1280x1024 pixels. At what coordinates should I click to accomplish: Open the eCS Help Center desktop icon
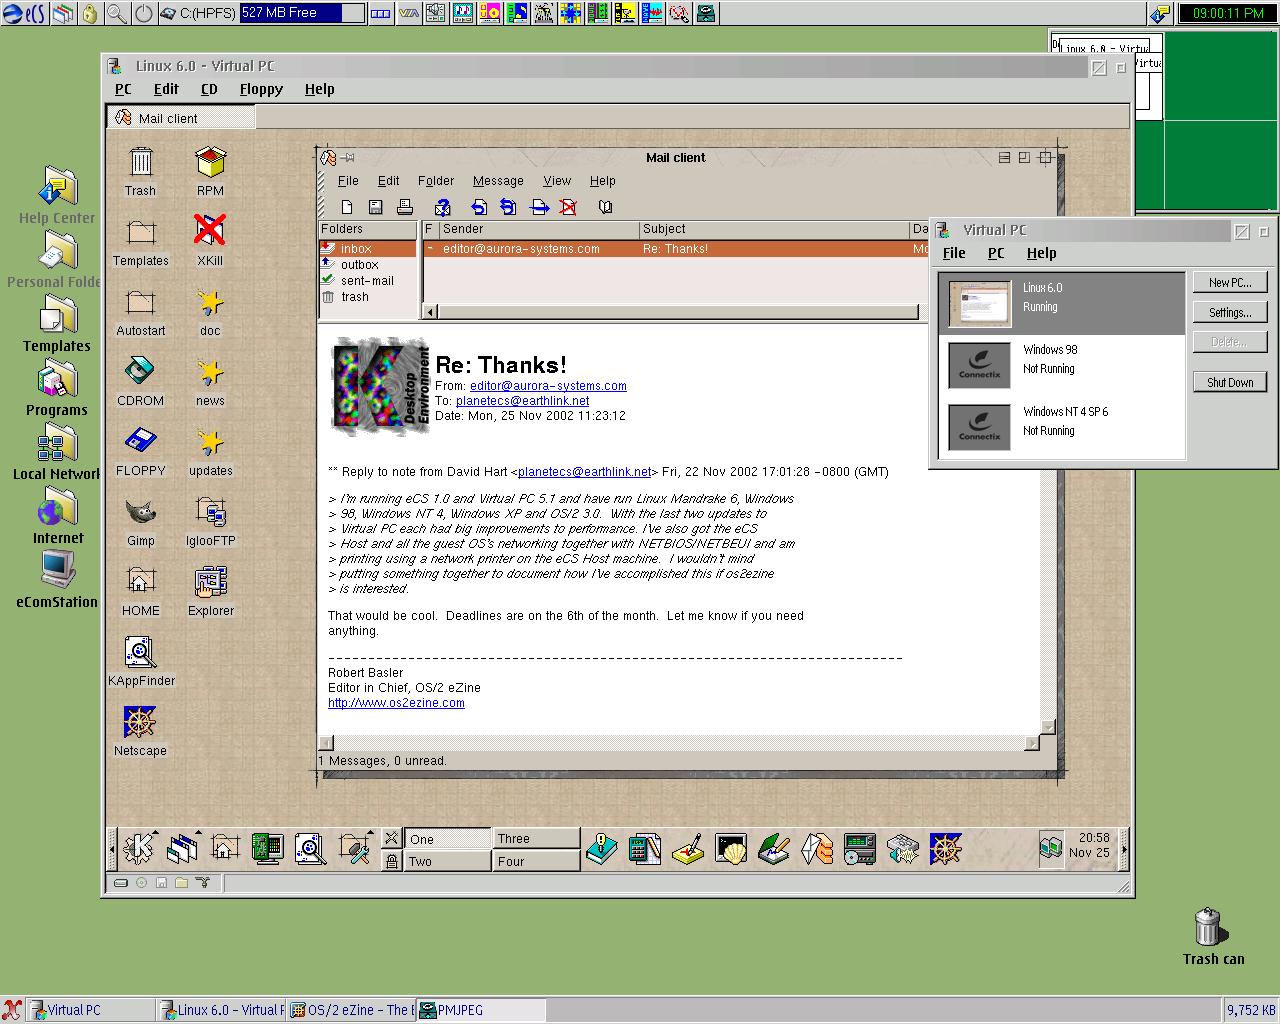(57, 197)
